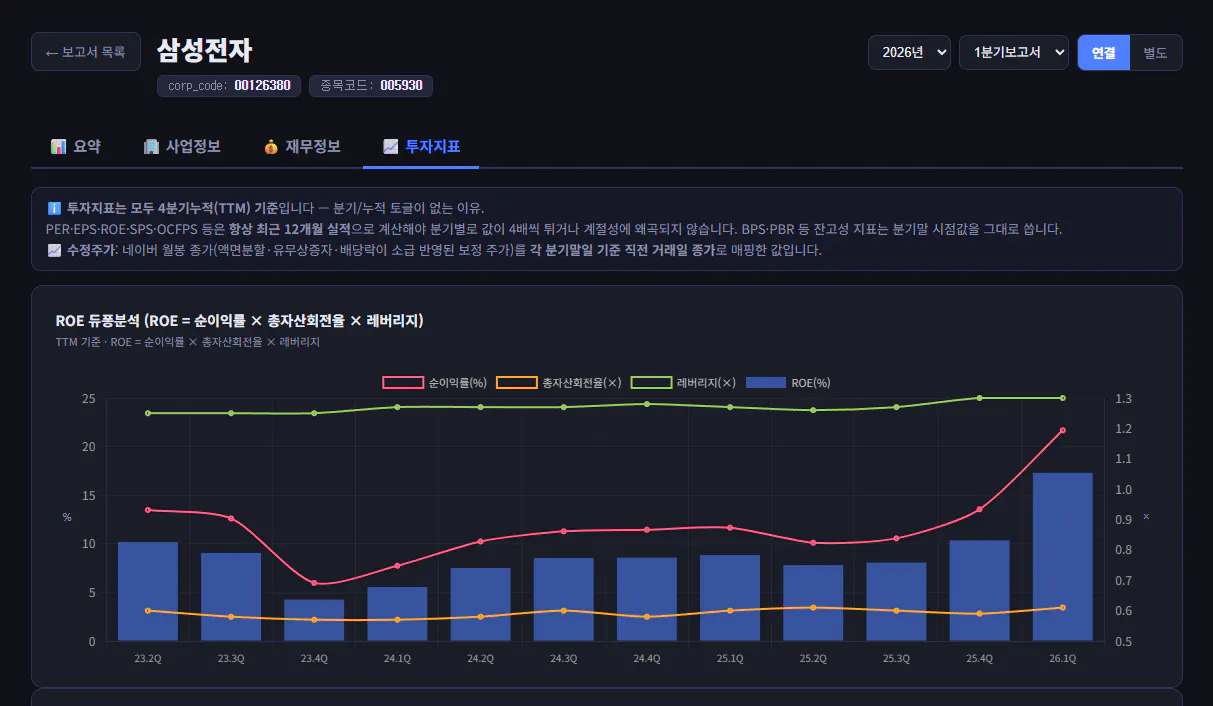The width and height of the screenshot is (1213, 706).
Task: Switch to 별도 separate statements
Action: click(1156, 53)
